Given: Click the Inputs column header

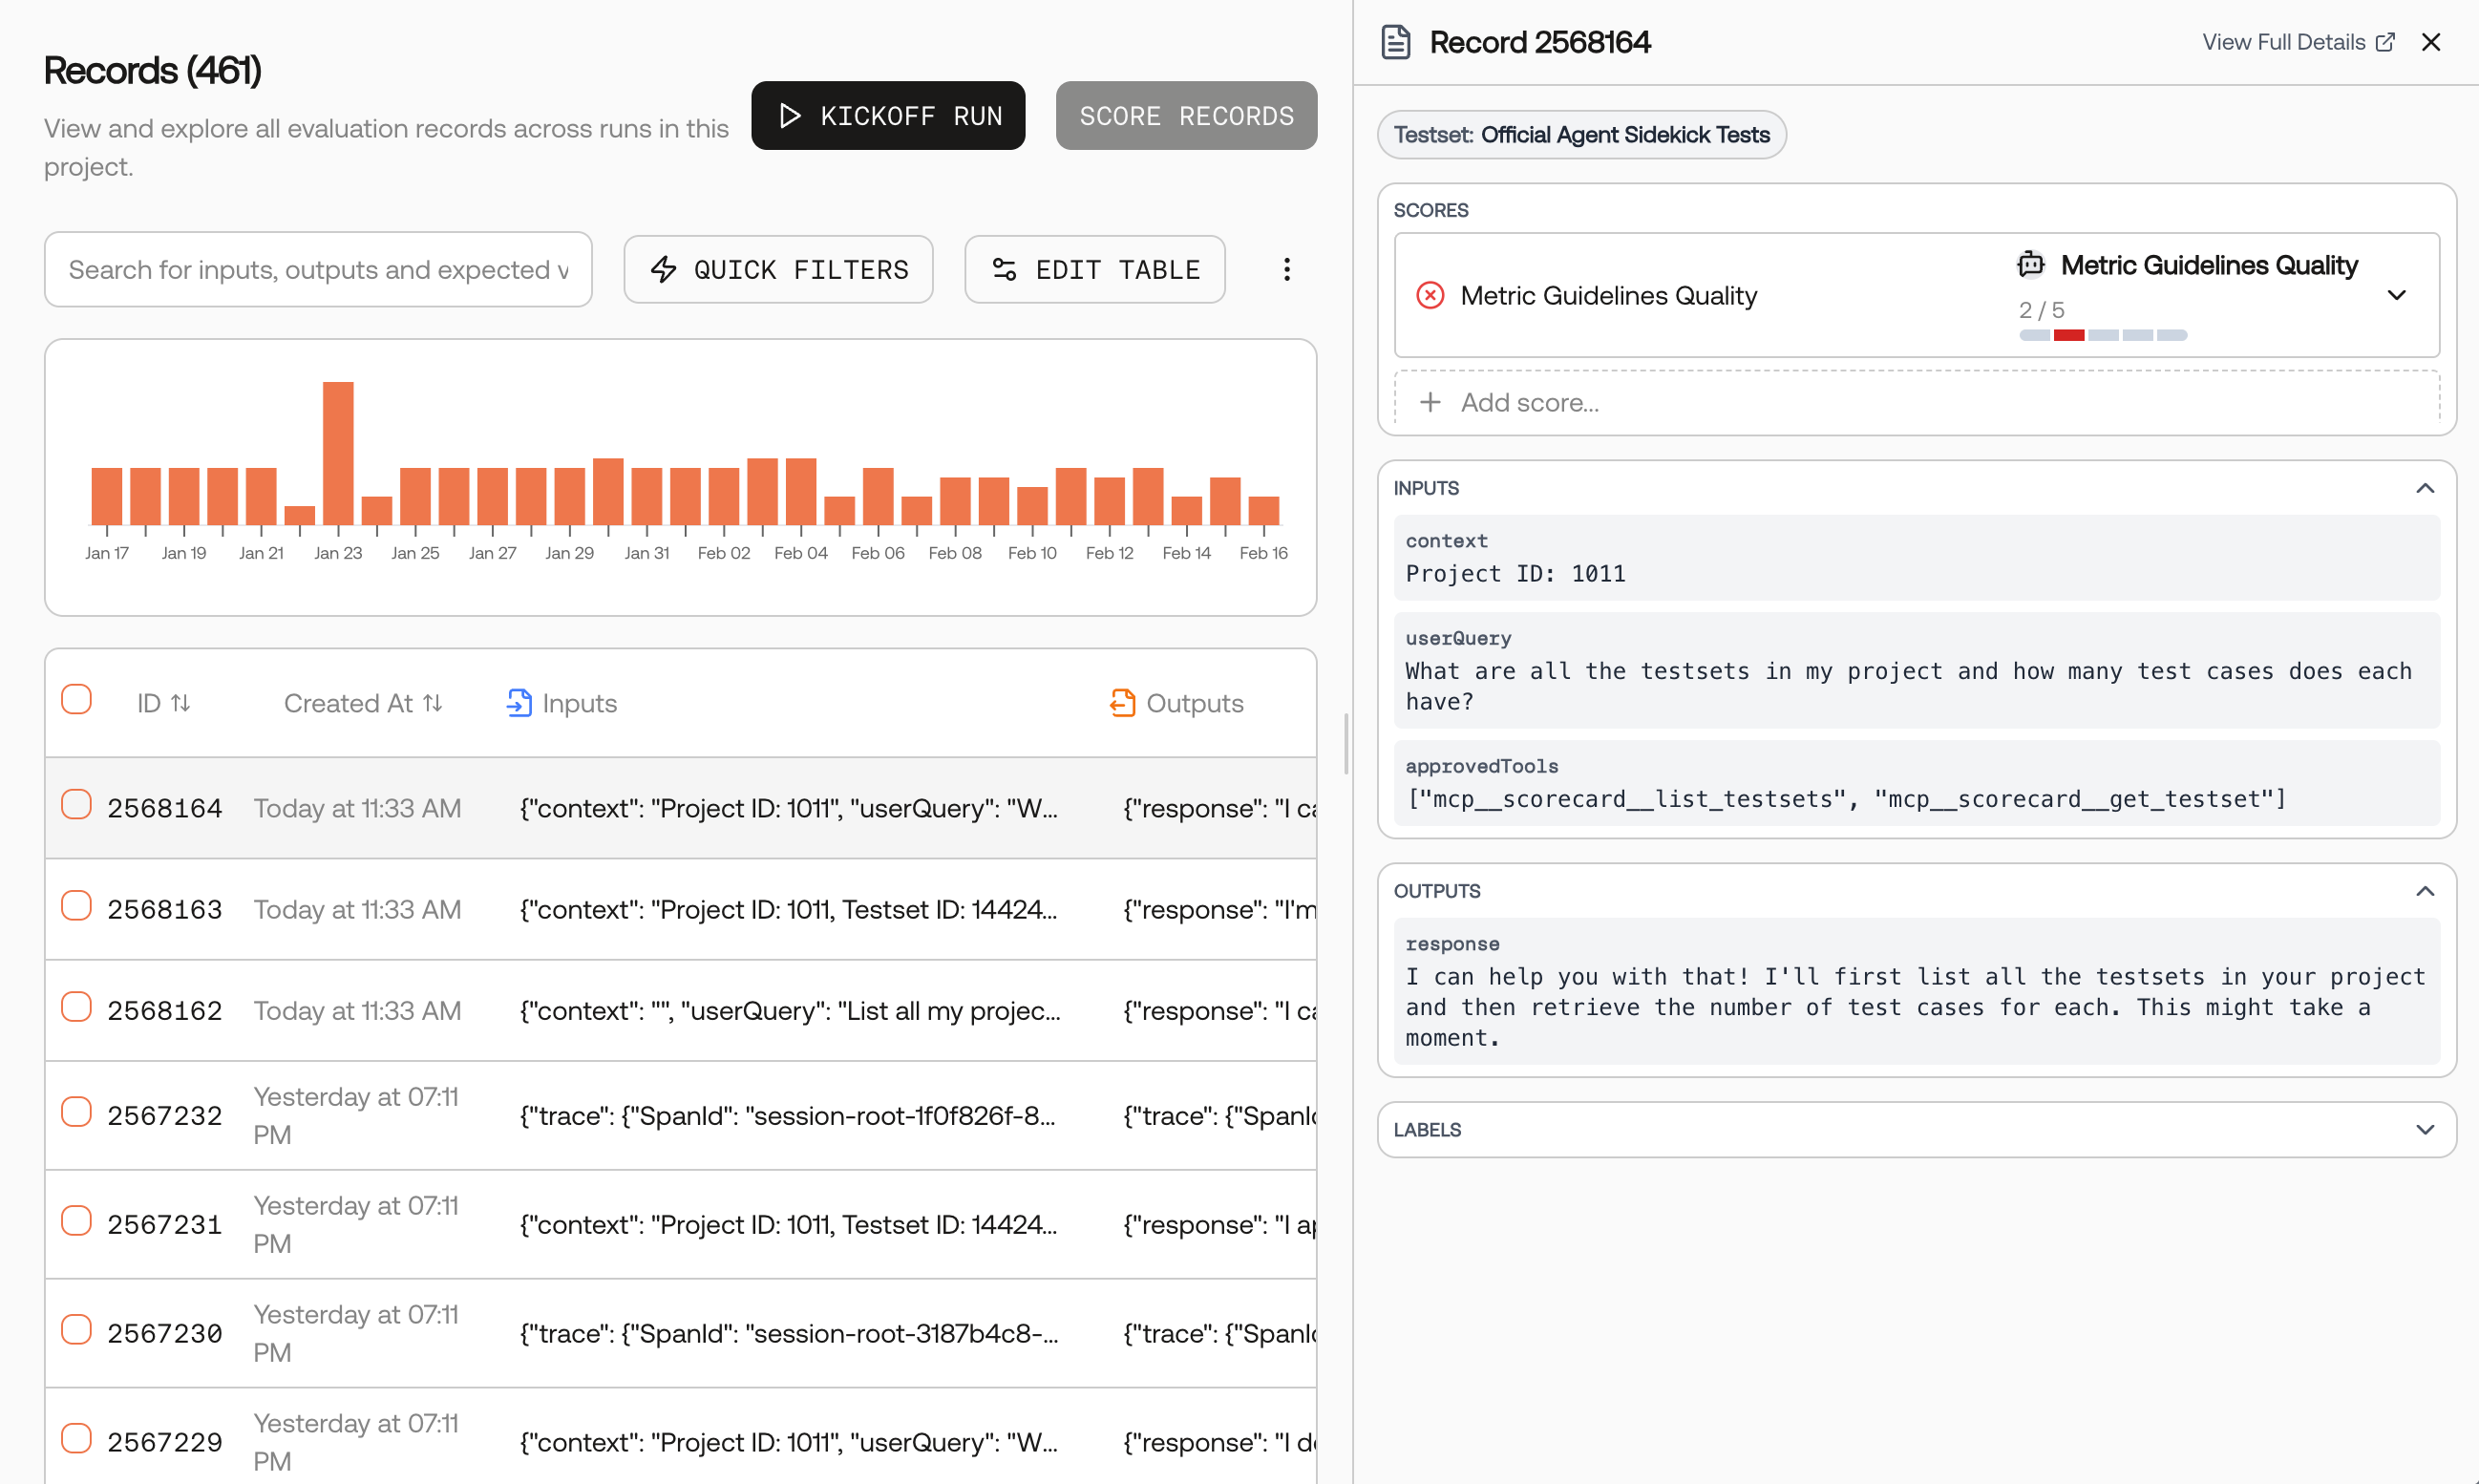Looking at the screenshot, I should click(x=561, y=703).
